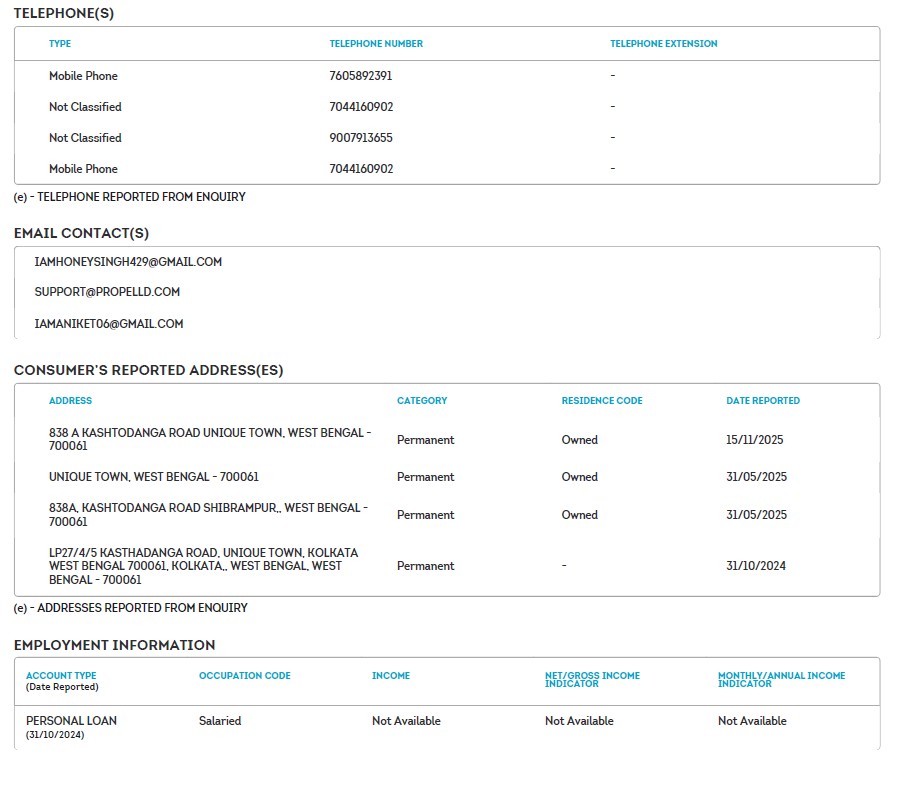The height and width of the screenshot is (802, 901).
Task: Click the PERSONAL LOAN account type entry
Action: click(x=71, y=721)
